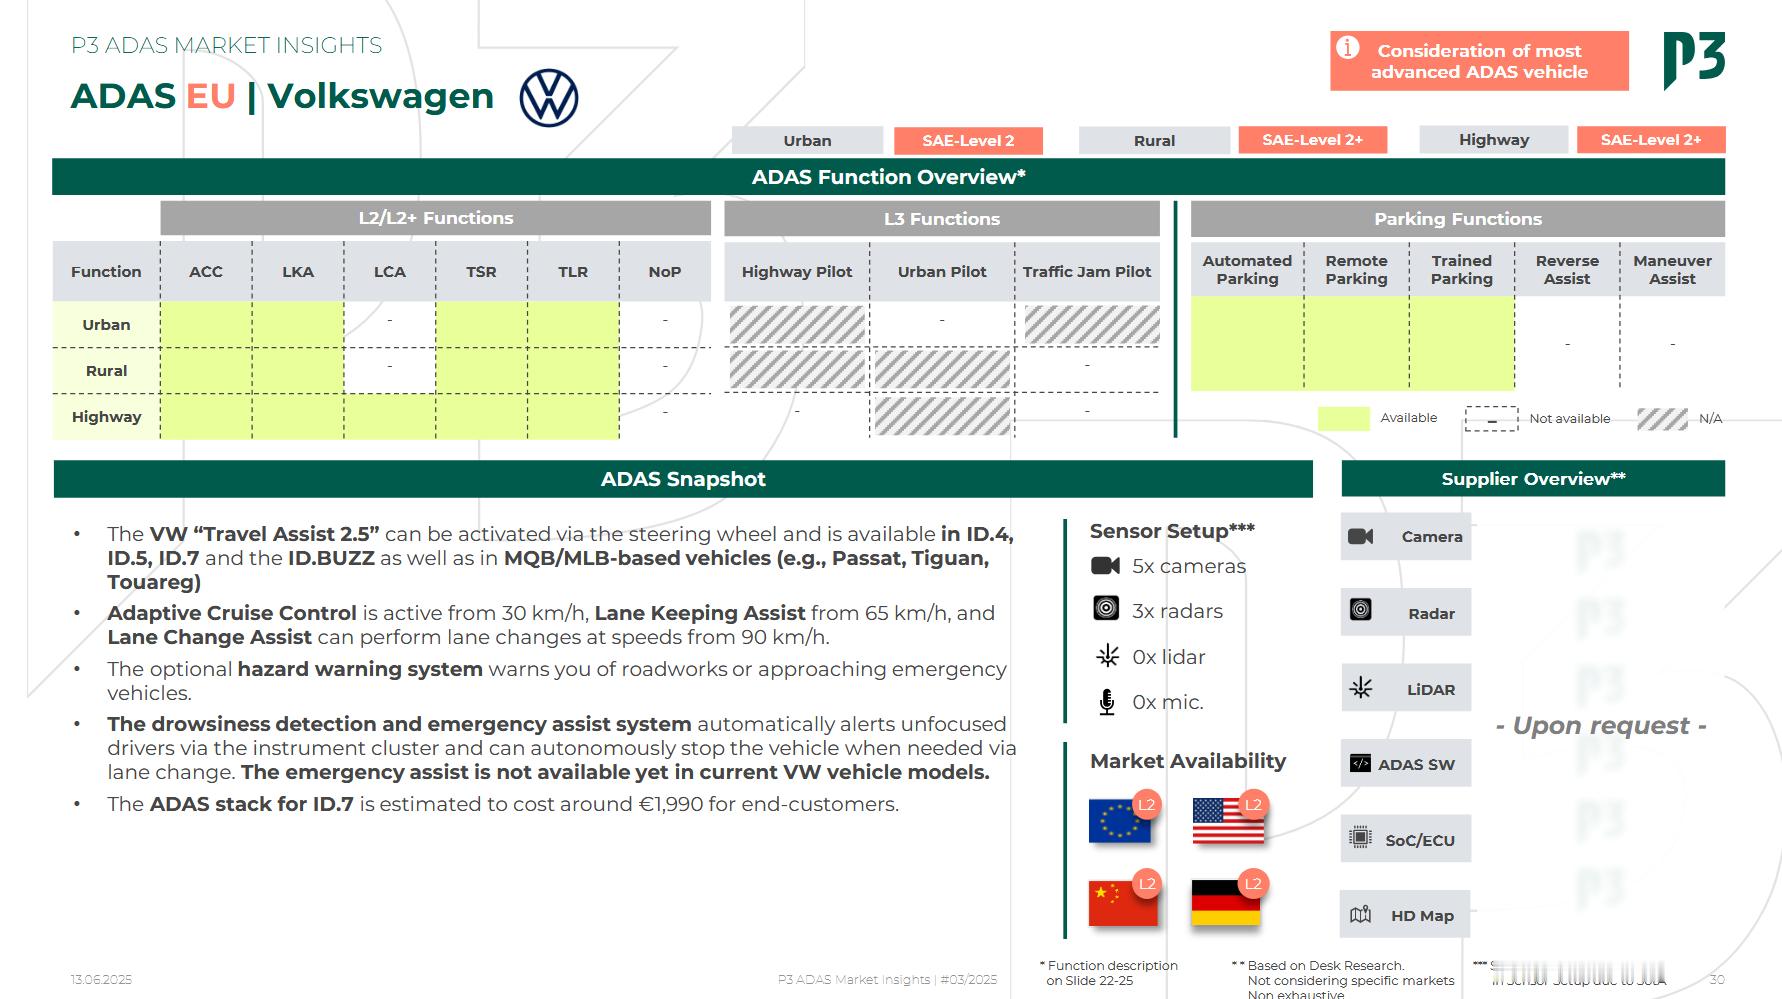Image resolution: width=1782 pixels, height=999 pixels.
Task: Click the Automated Parking column header
Action: point(1247,270)
